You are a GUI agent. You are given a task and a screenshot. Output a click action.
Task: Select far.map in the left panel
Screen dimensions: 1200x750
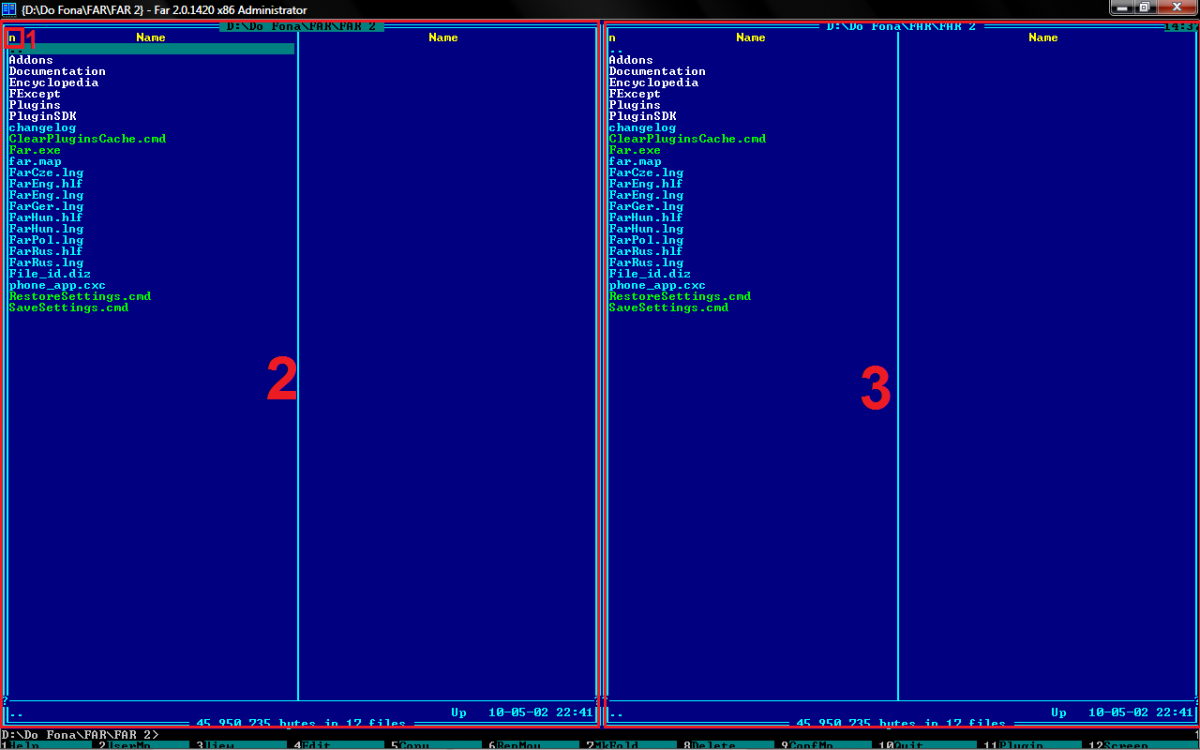pos(35,161)
